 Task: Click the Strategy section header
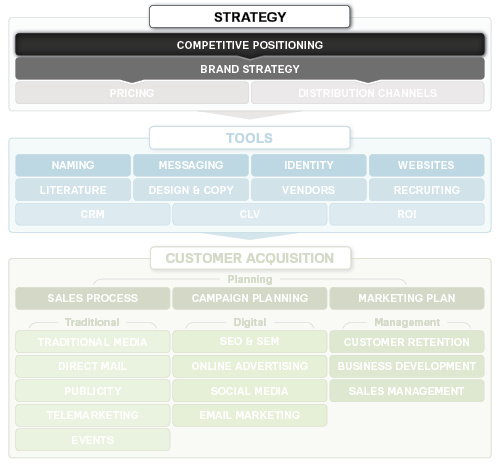pyautogui.click(x=250, y=17)
